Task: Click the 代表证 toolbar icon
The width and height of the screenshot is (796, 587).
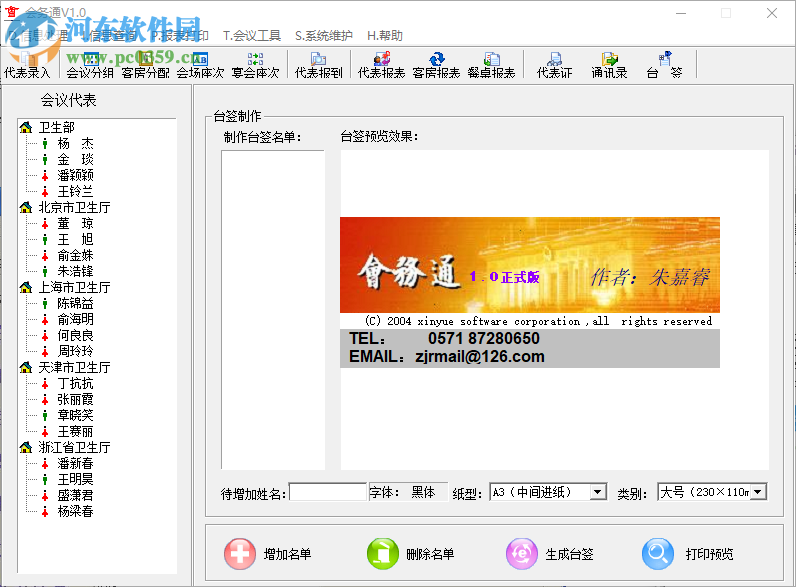Action: coord(554,65)
